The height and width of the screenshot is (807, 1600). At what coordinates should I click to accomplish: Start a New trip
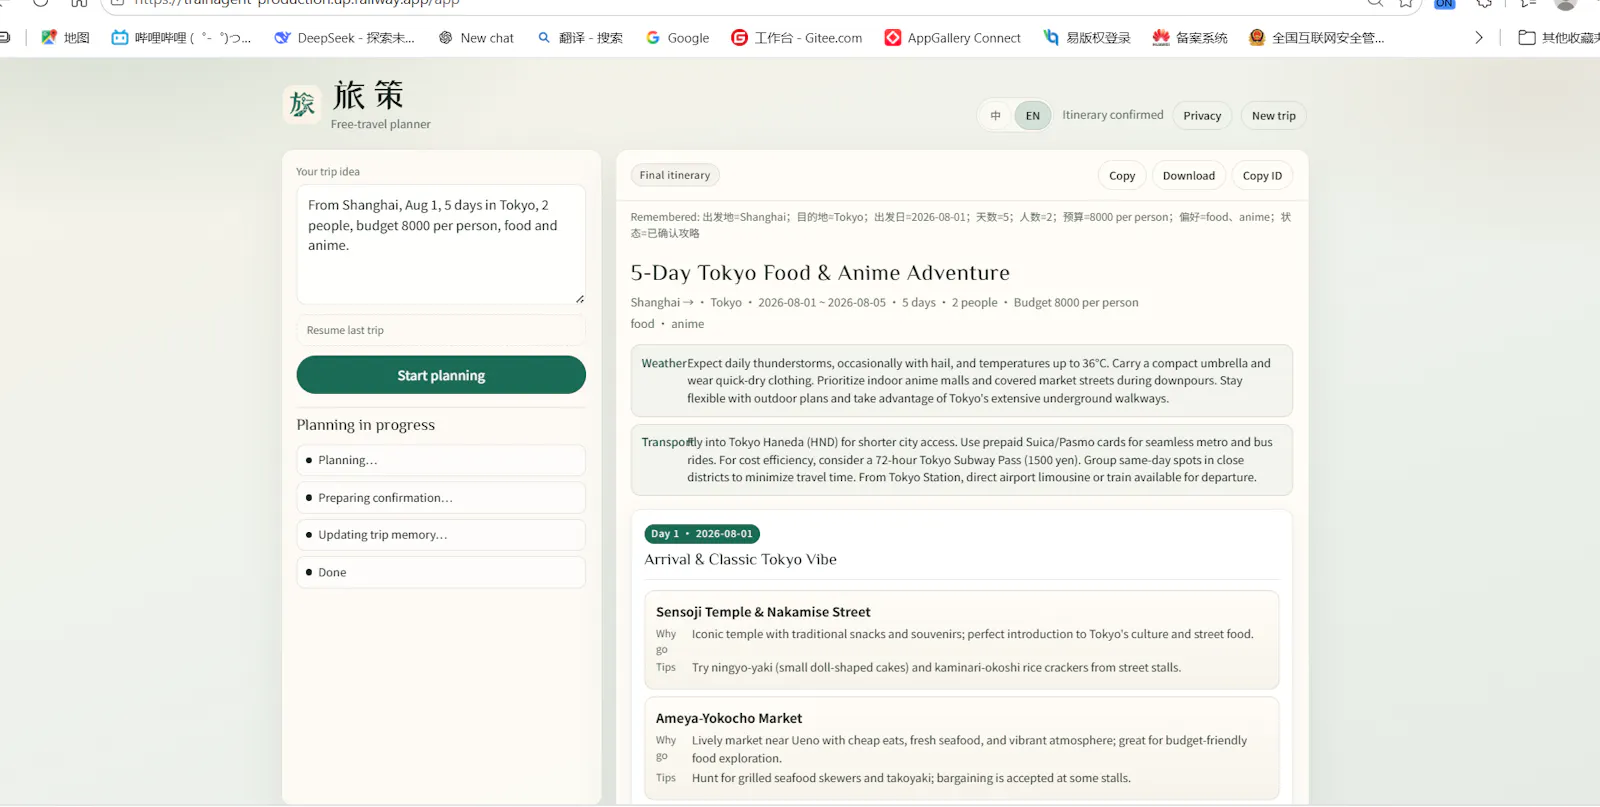pyautogui.click(x=1273, y=116)
